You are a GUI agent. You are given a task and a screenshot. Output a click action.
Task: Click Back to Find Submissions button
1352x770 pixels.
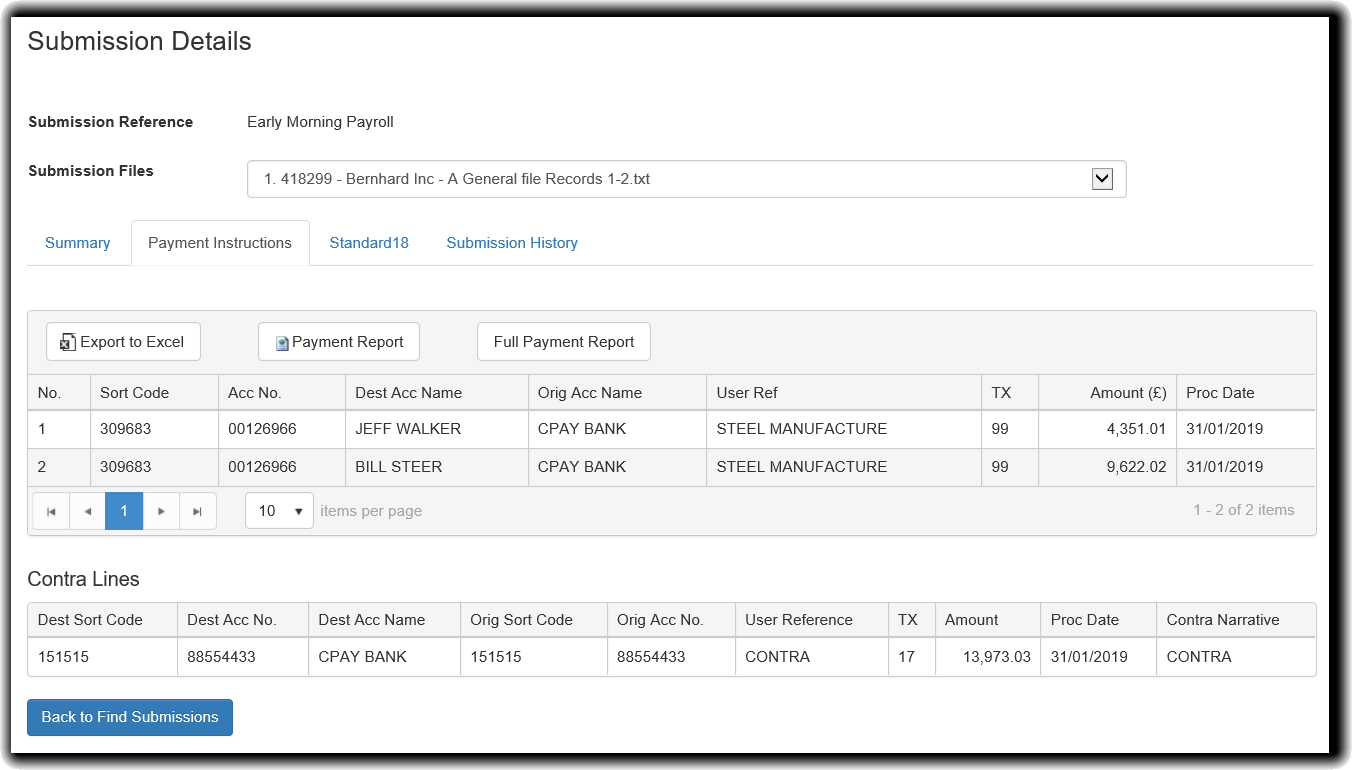pyautogui.click(x=130, y=717)
